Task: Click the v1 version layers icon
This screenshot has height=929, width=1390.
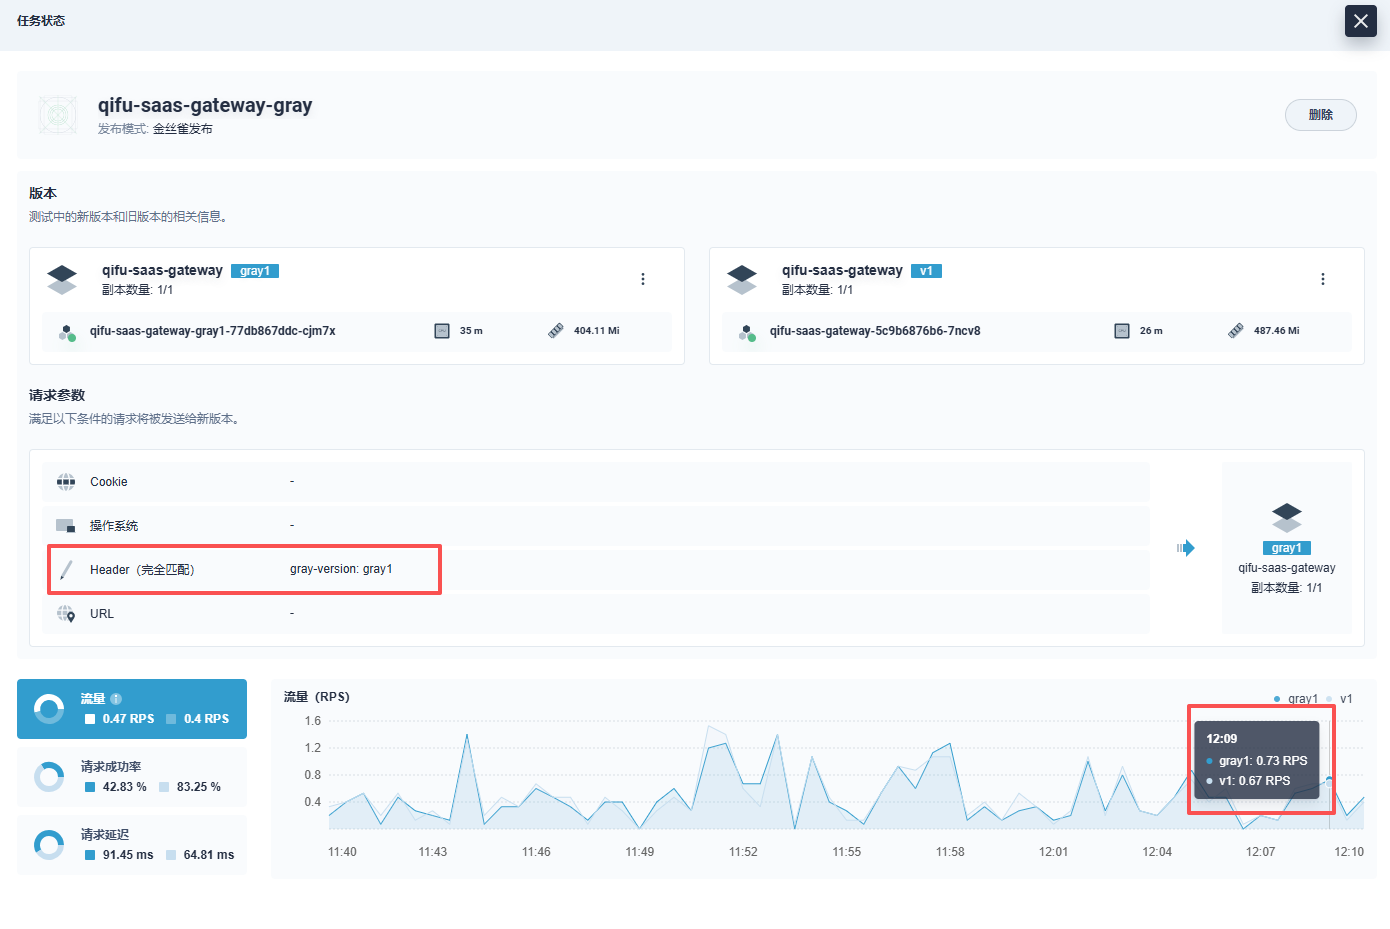Action: coord(742,279)
